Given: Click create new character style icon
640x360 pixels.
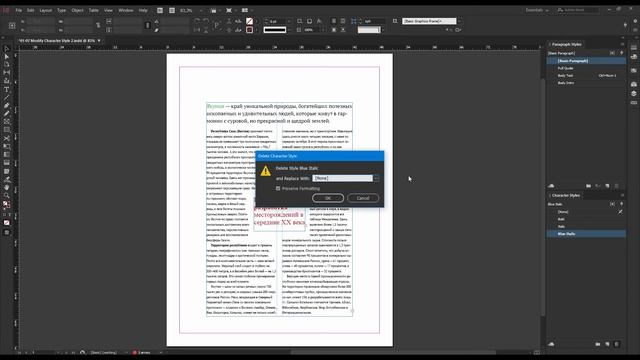Looking at the screenshot, I should coord(607,344).
